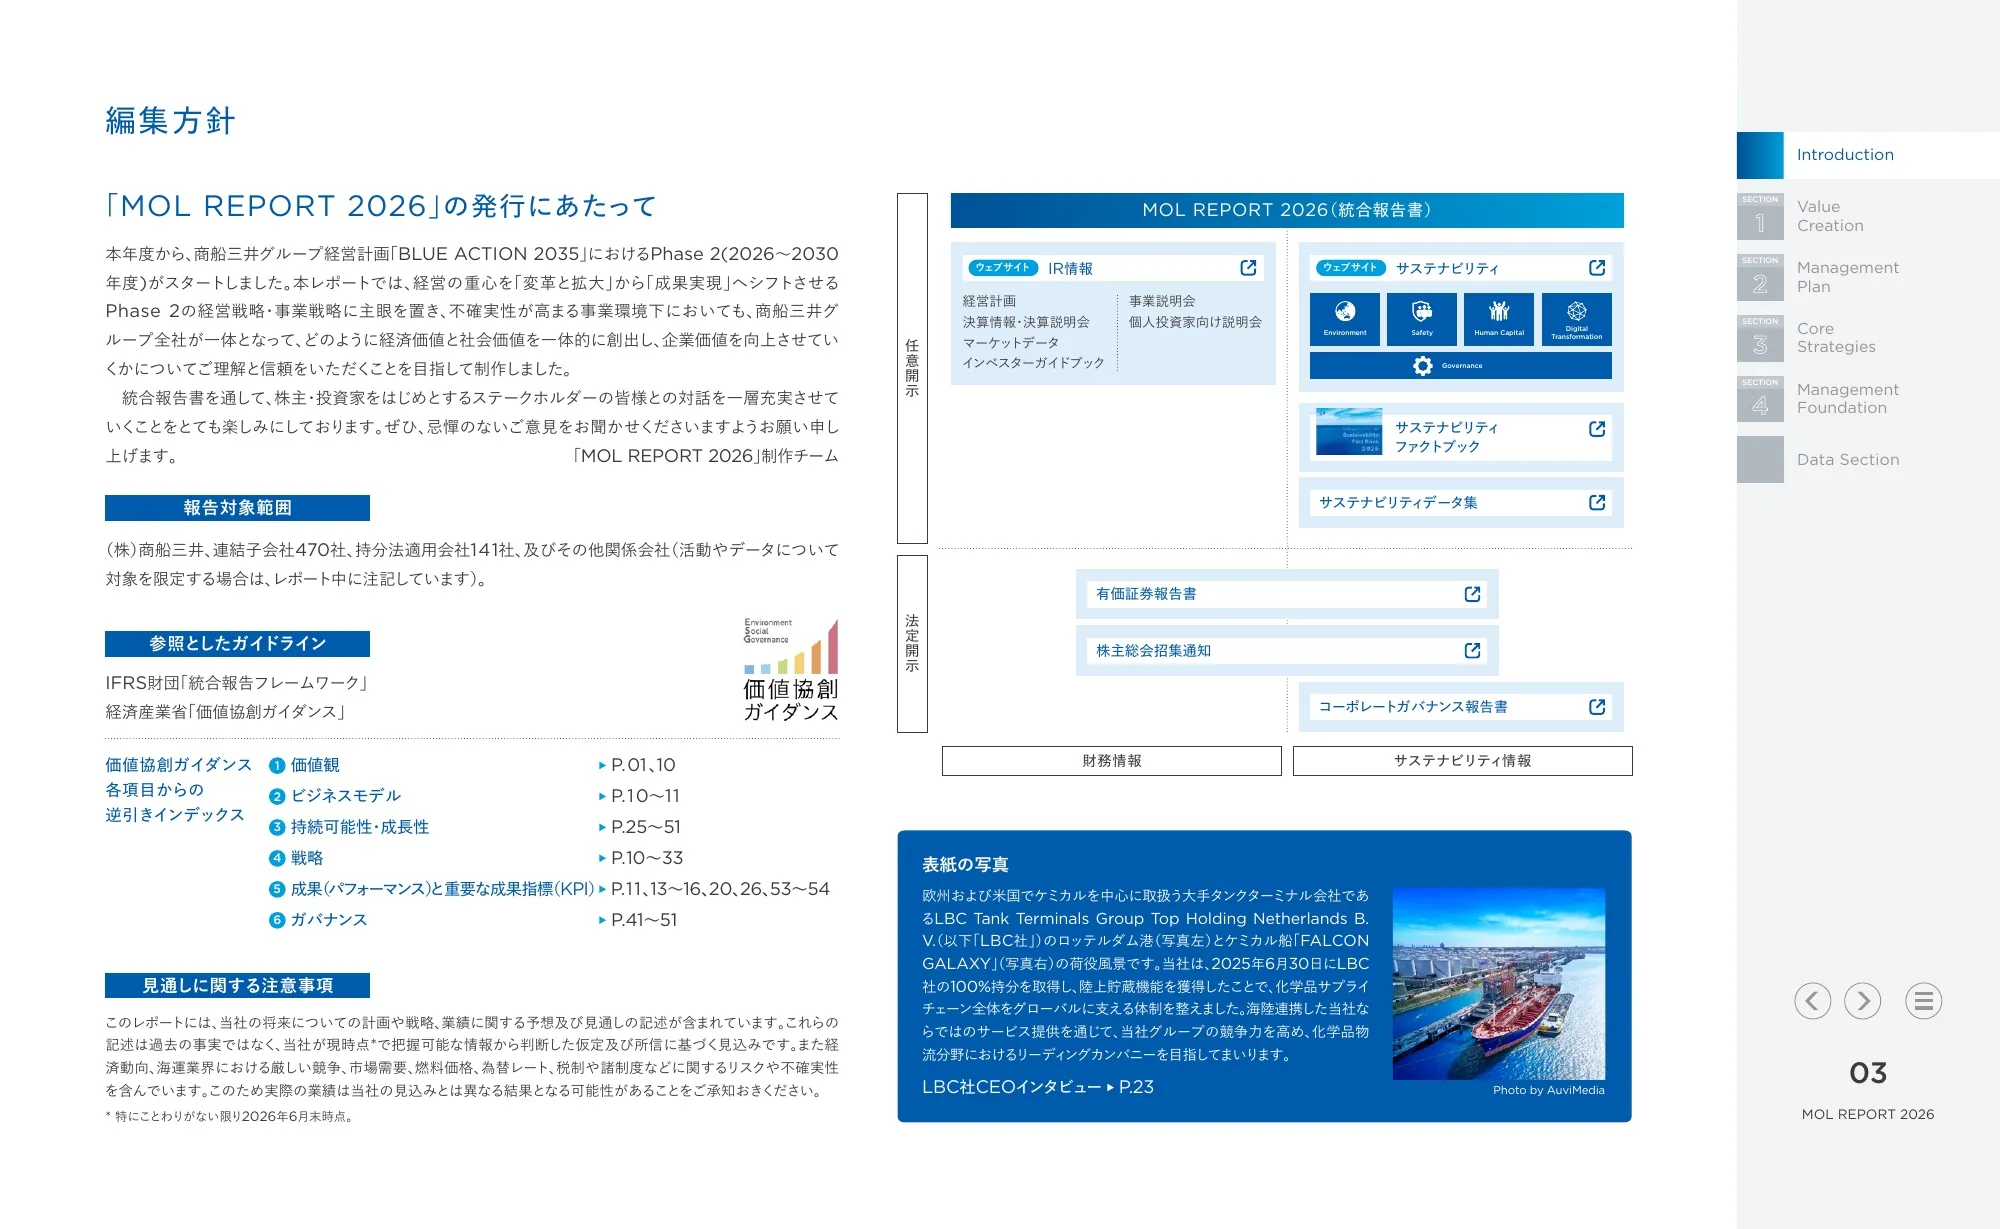Viewport: 2000px width, 1229px height.
Task: Click the 有価証券報告書 link text
Action: point(1146,594)
